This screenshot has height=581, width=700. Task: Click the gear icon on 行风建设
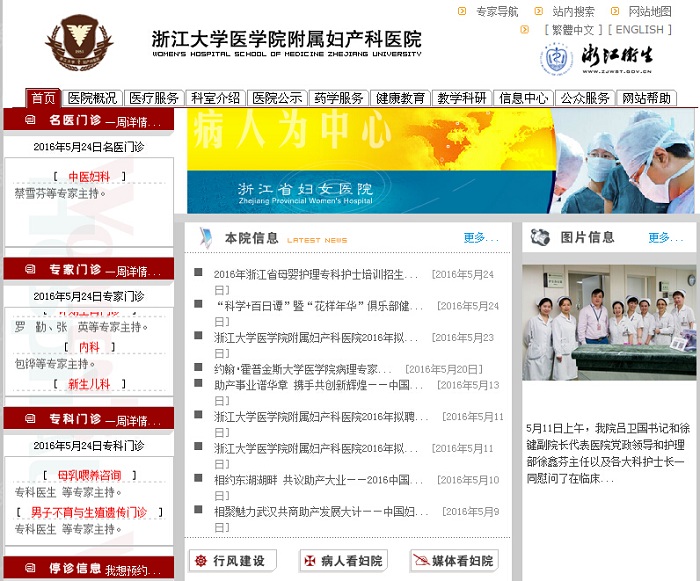click(x=201, y=560)
